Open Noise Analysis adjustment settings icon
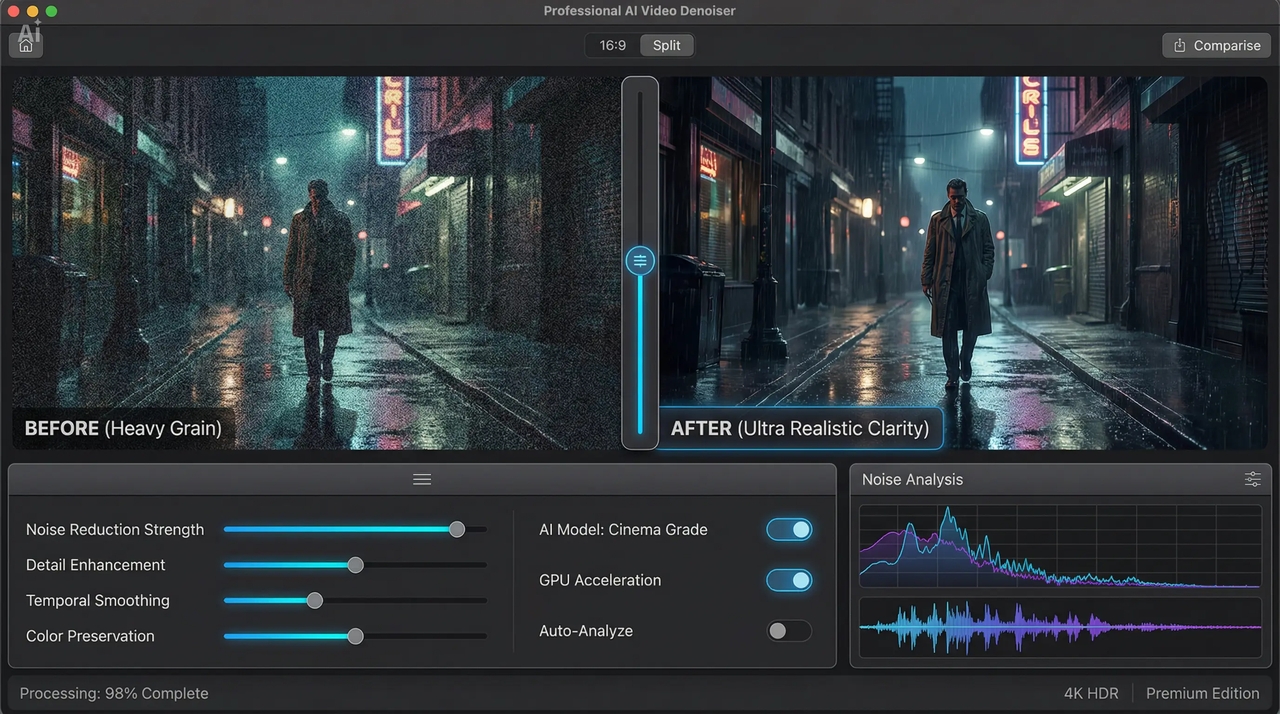 pos(1252,480)
